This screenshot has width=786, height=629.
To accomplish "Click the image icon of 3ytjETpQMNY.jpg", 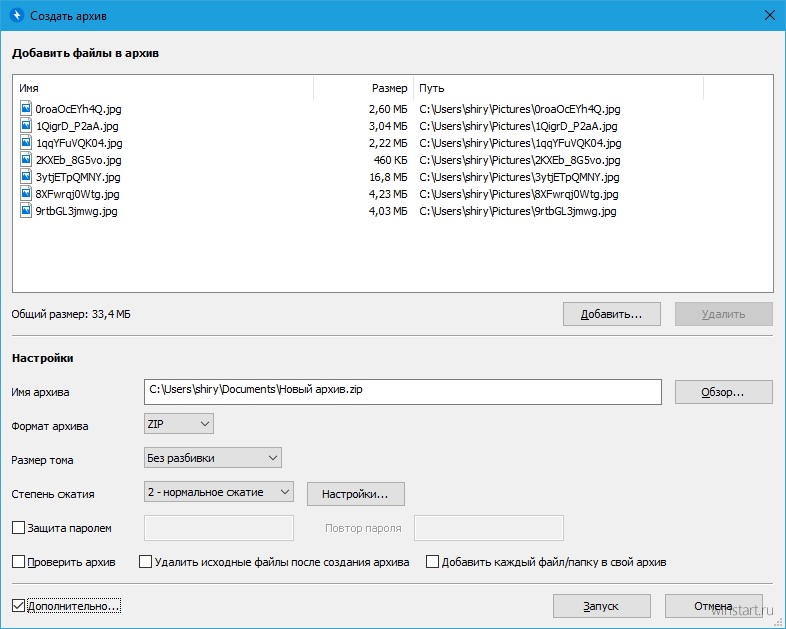I will (x=26, y=176).
